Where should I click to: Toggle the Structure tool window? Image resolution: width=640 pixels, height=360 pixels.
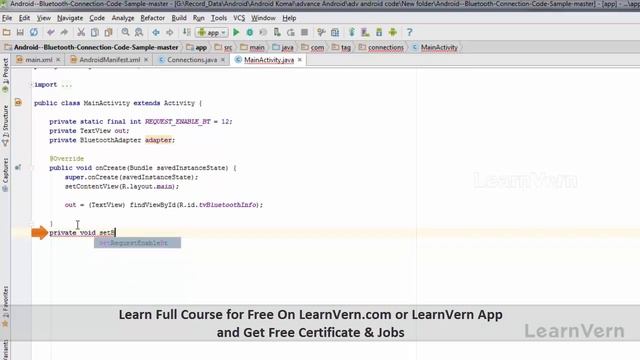click(x=5, y=126)
